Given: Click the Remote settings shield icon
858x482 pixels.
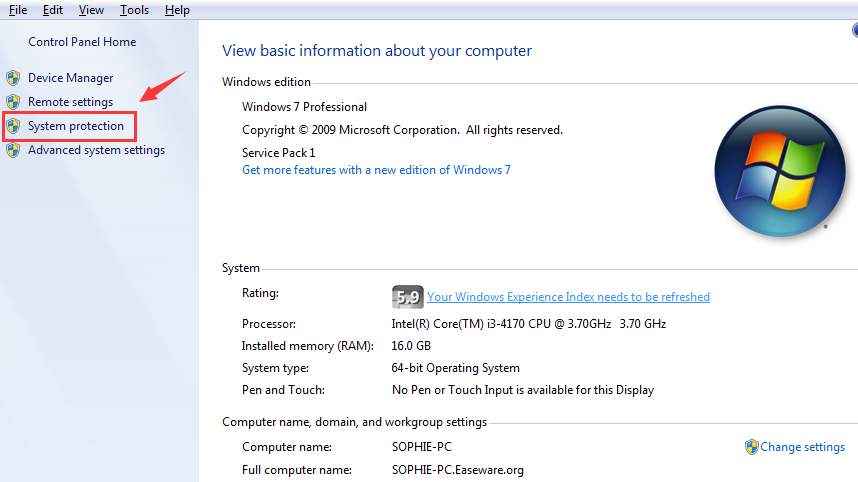Looking at the screenshot, I should [x=13, y=102].
